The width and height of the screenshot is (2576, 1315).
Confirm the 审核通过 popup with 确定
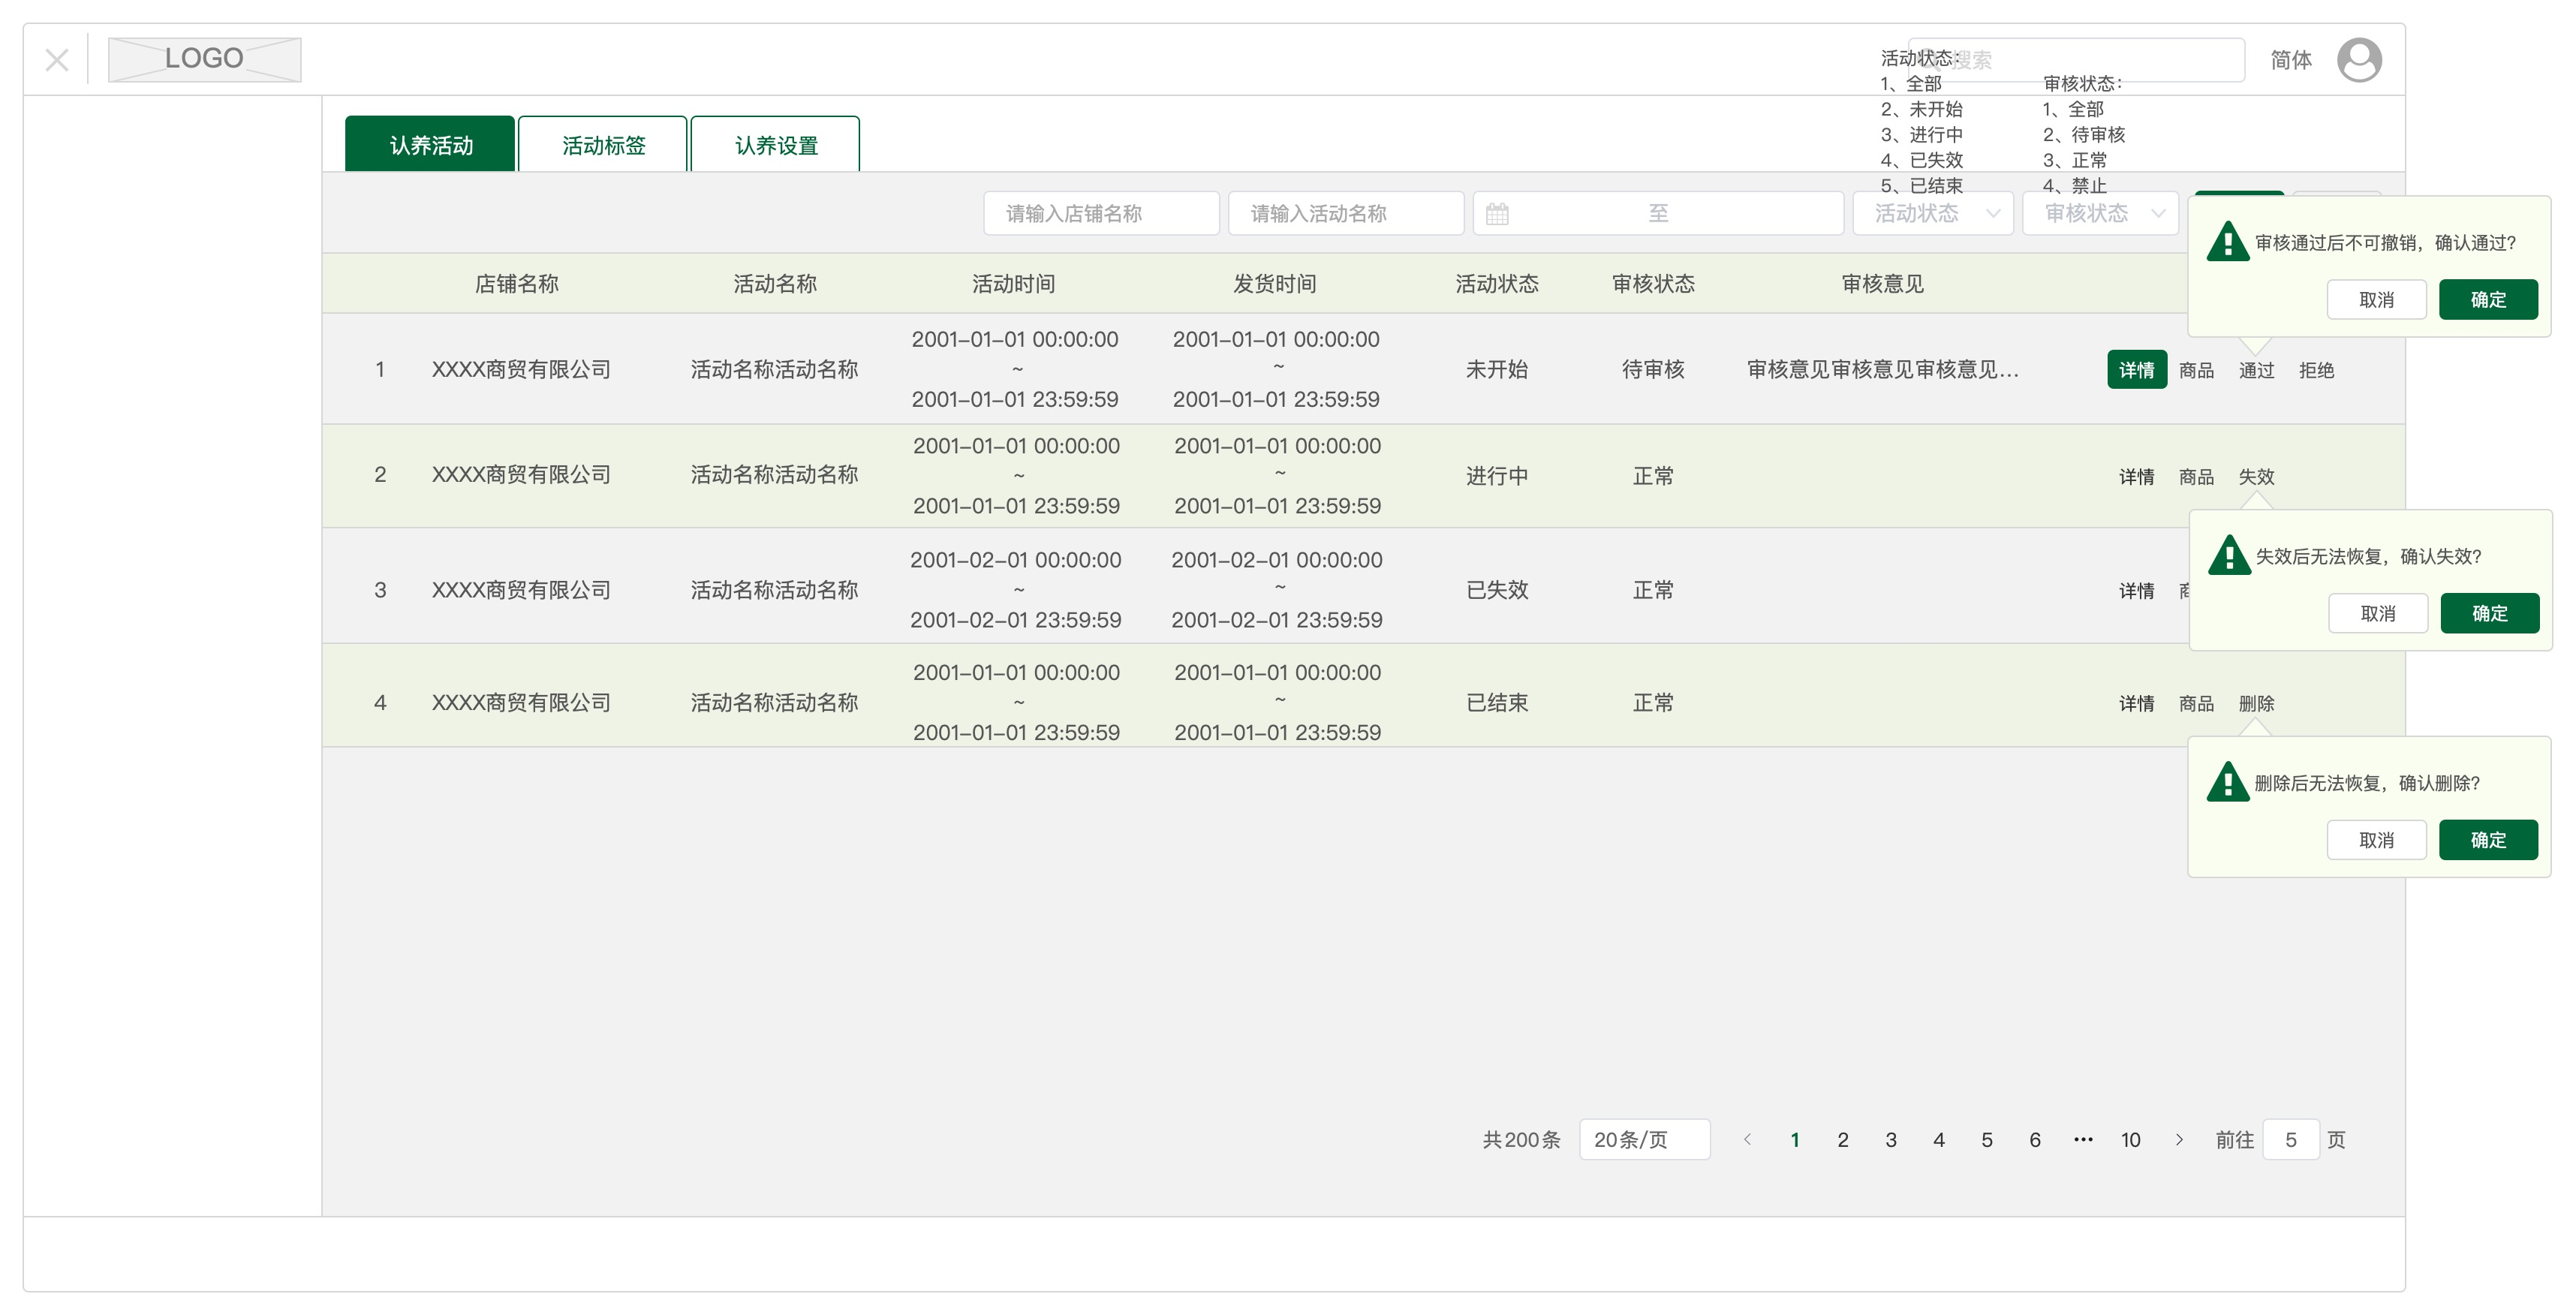click(2489, 300)
